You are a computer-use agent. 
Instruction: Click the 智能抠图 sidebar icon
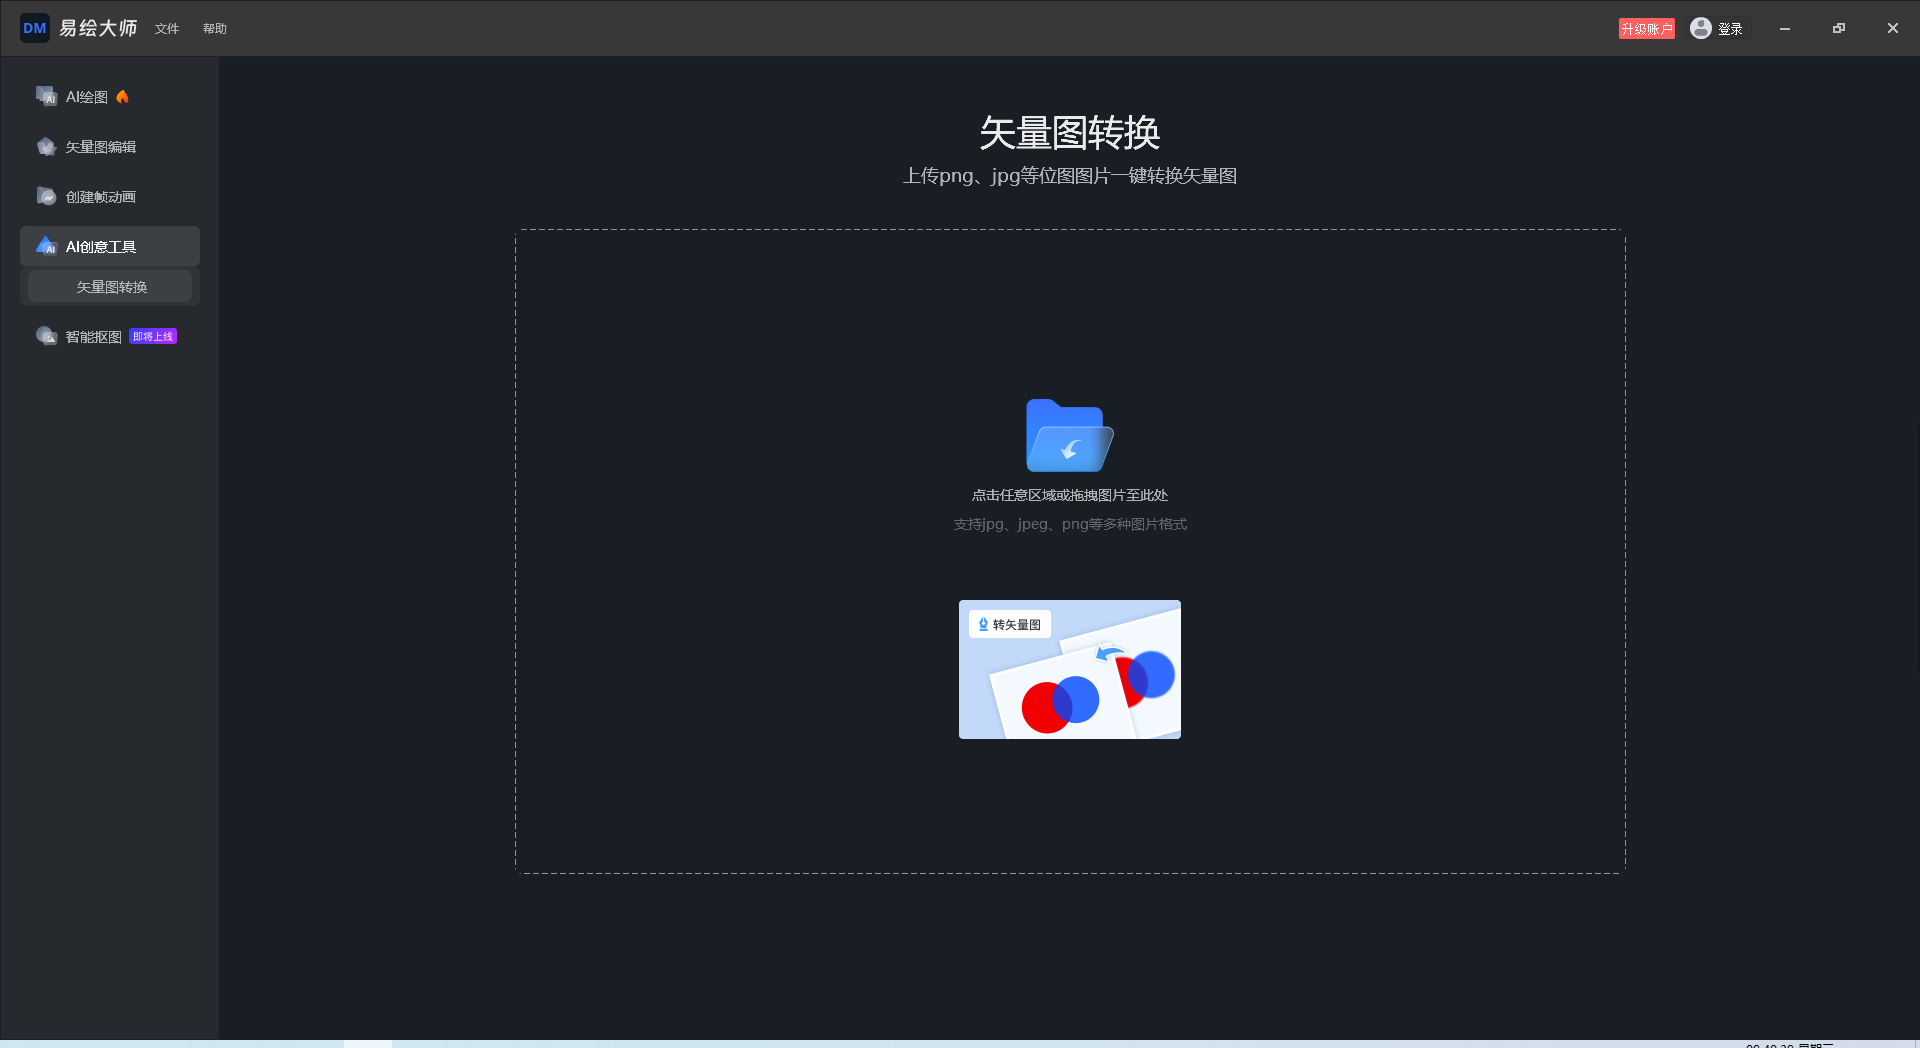46,336
